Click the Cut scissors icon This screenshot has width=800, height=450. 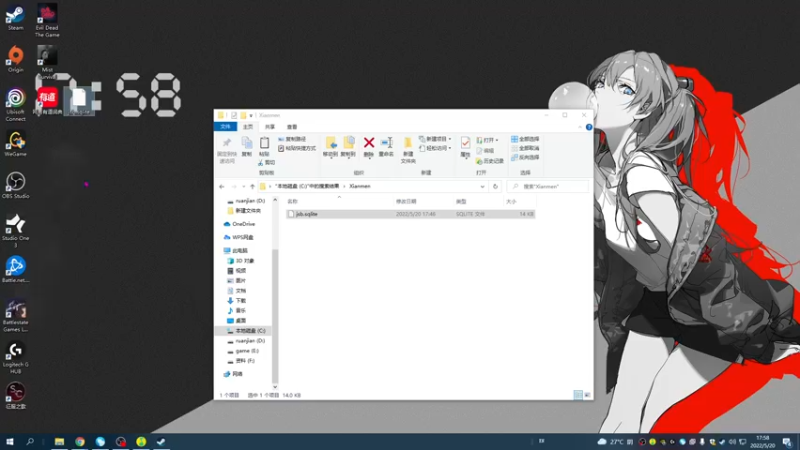tap(260, 163)
